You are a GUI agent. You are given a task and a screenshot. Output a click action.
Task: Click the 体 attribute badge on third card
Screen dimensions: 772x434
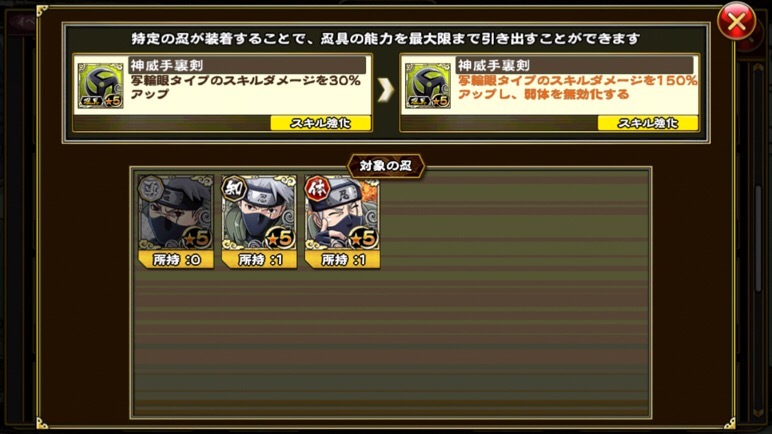click(x=317, y=188)
